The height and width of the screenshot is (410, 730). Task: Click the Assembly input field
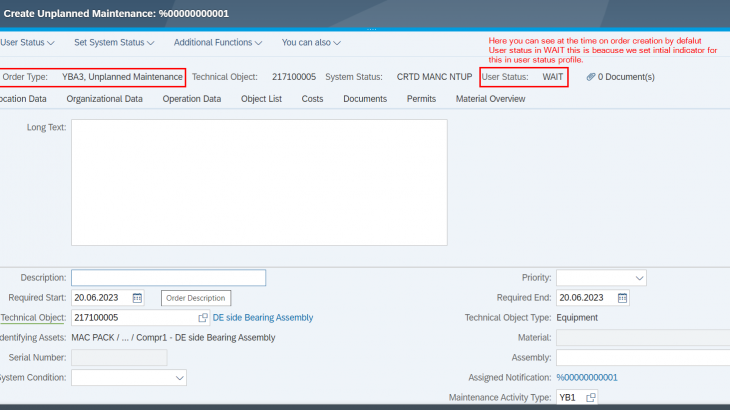tap(642, 358)
